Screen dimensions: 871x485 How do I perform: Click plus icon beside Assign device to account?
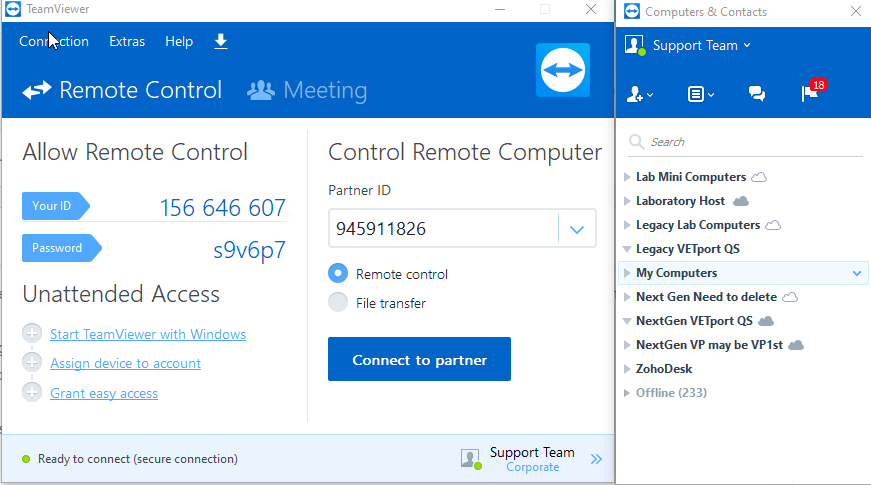coord(32,362)
